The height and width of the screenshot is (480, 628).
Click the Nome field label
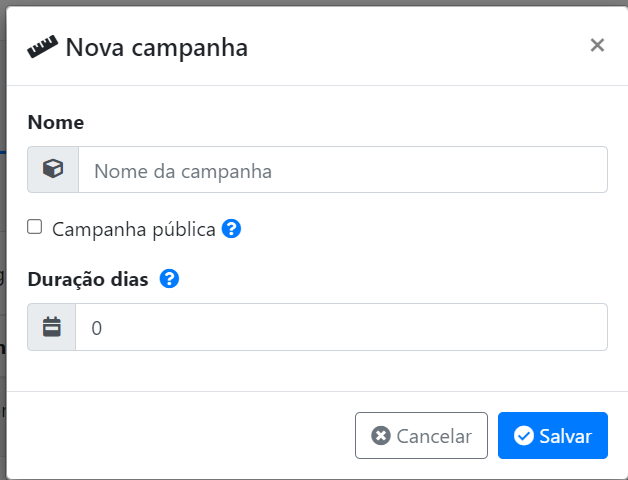click(x=56, y=122)
